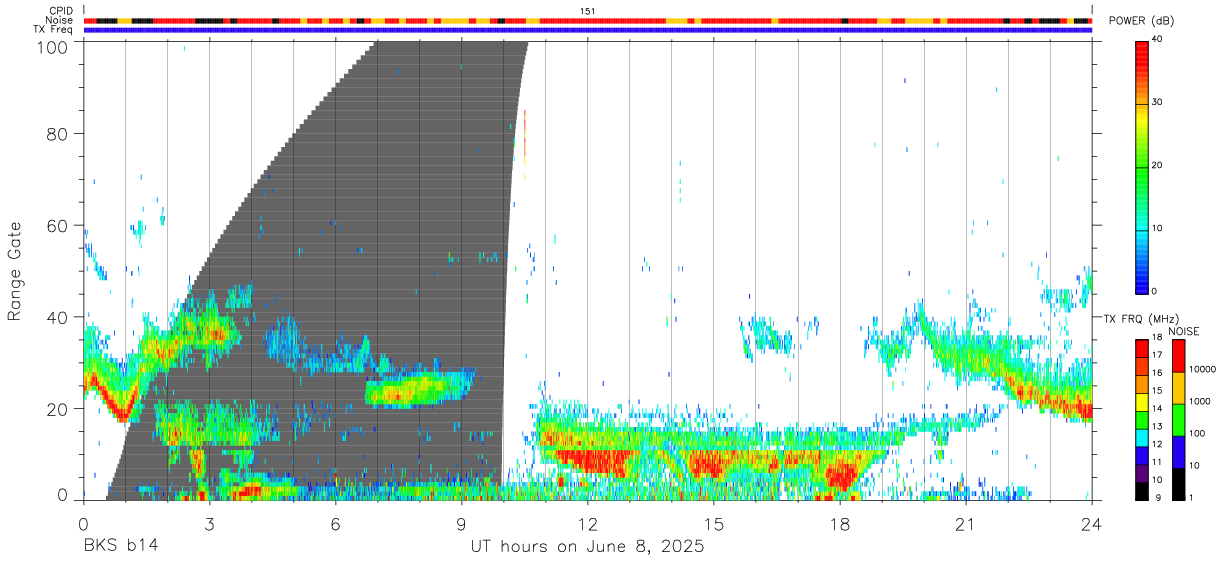Viewport: 1228px width, 567px height.
Task: Pick the black swatch in NOISE legend
Action: coord(1179,484)
